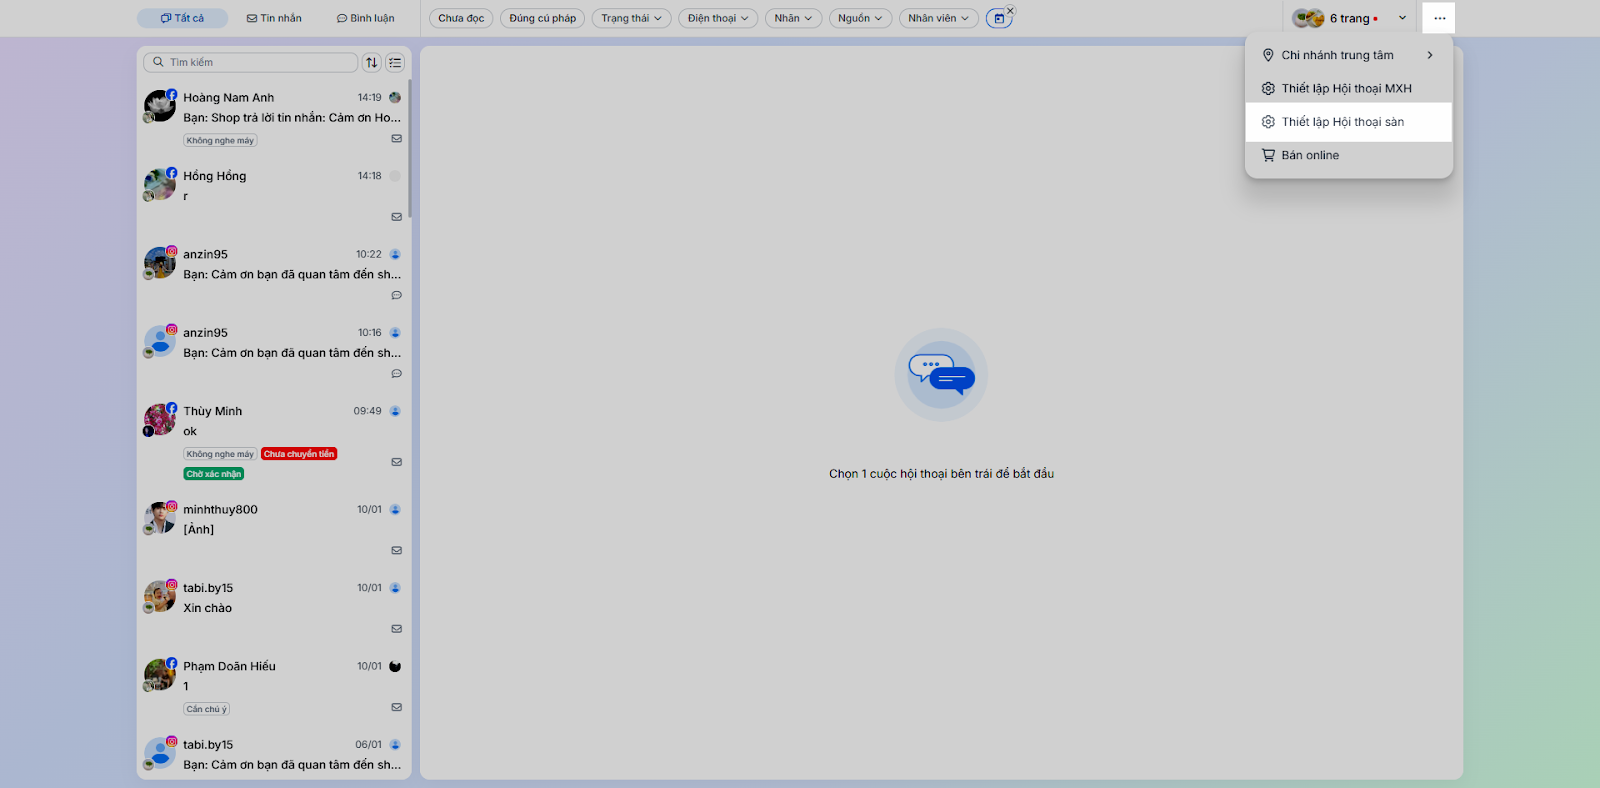
Task: Click Thùy Minh's message preview 'ok'
Action: 190,431
